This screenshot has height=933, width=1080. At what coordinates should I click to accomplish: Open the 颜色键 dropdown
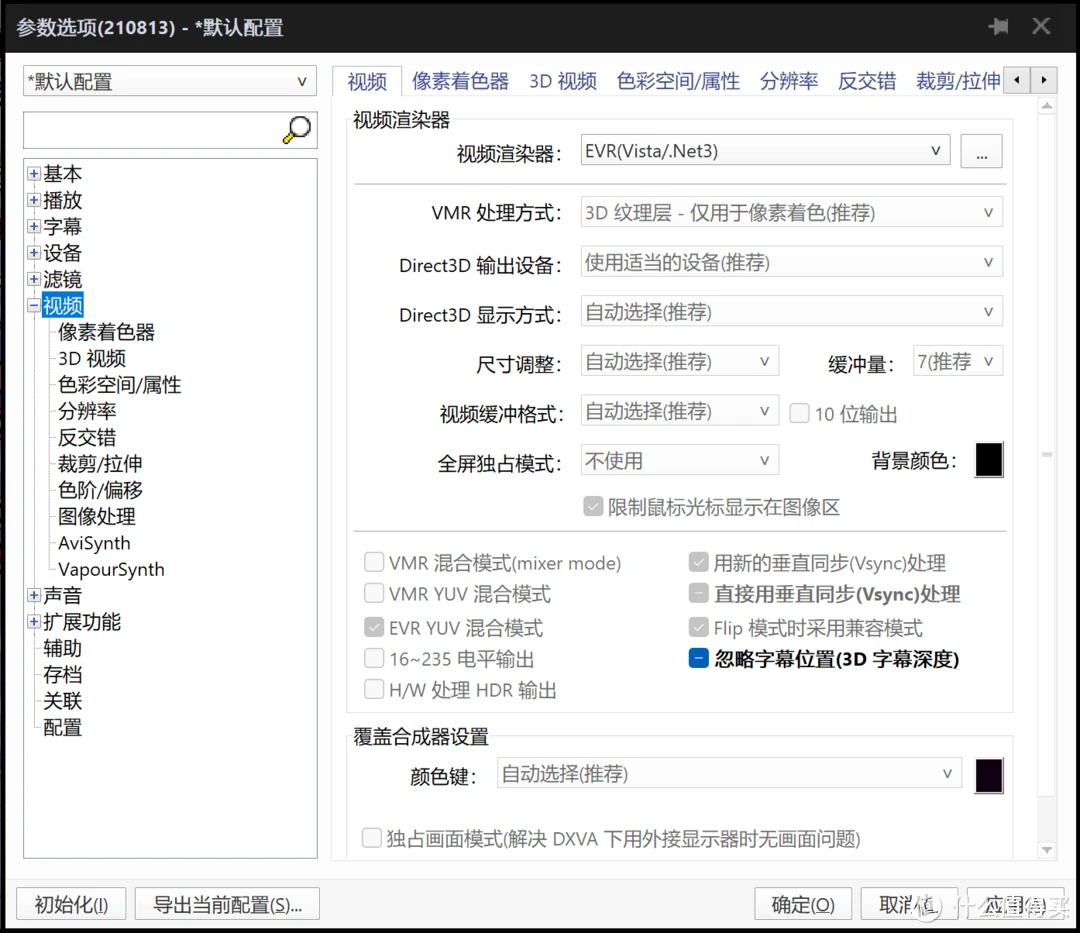729,774
